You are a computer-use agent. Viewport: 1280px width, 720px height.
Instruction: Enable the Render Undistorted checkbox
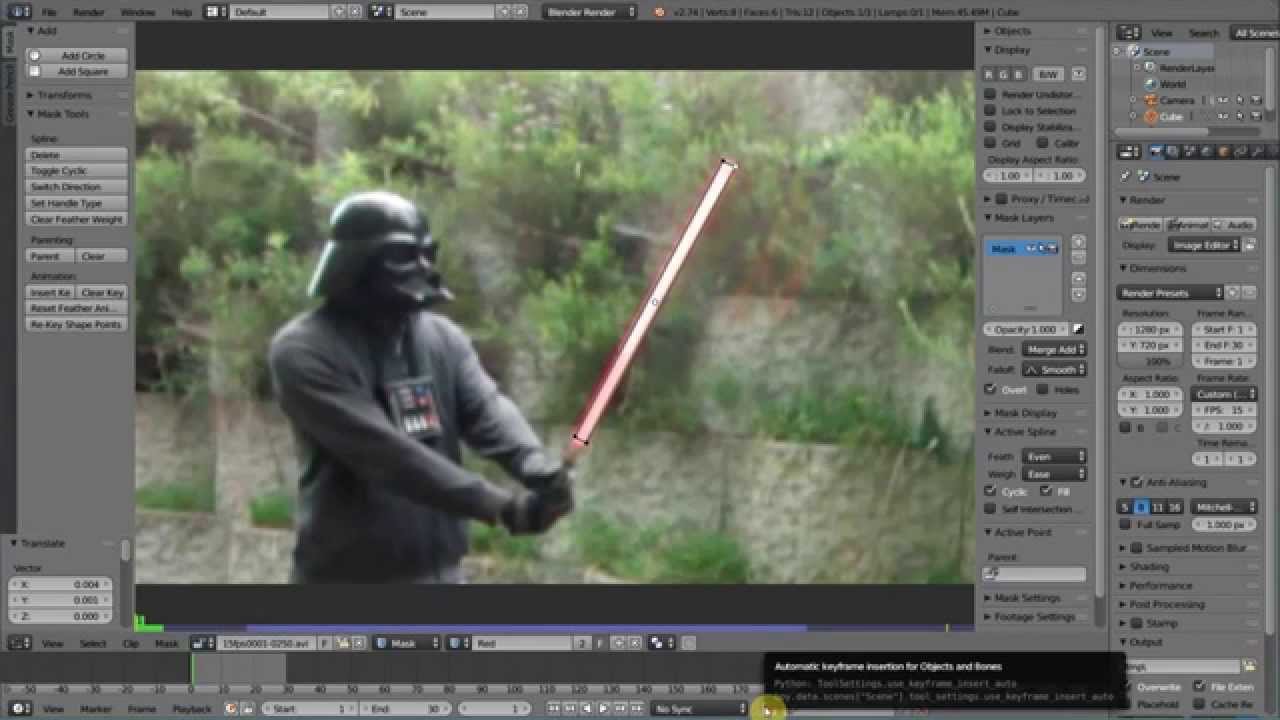pos(990,95)
